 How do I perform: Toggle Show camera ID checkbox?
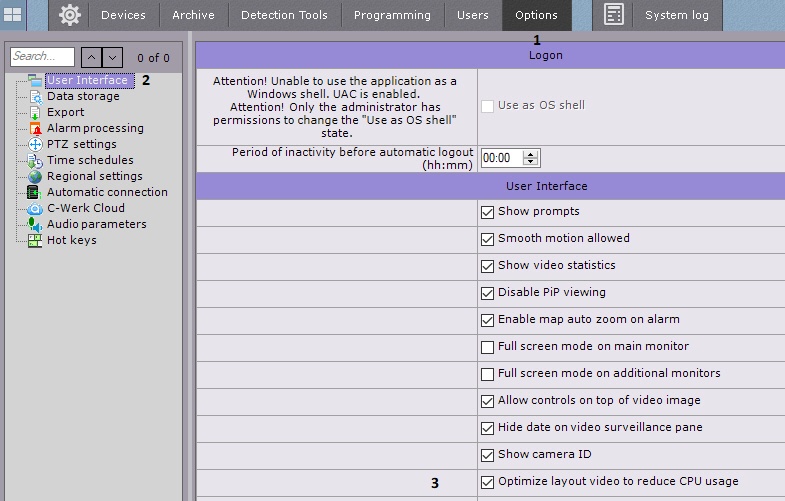click(488, 455)
